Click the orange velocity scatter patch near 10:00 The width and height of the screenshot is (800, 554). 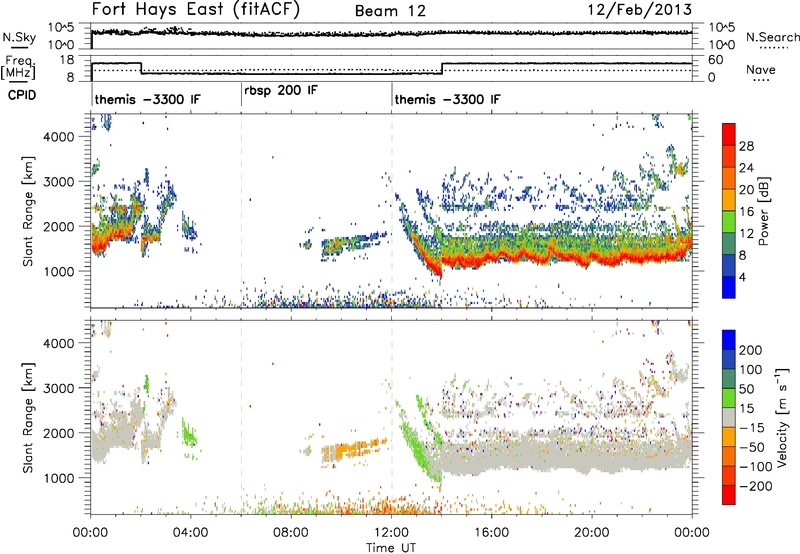(355, 450)
